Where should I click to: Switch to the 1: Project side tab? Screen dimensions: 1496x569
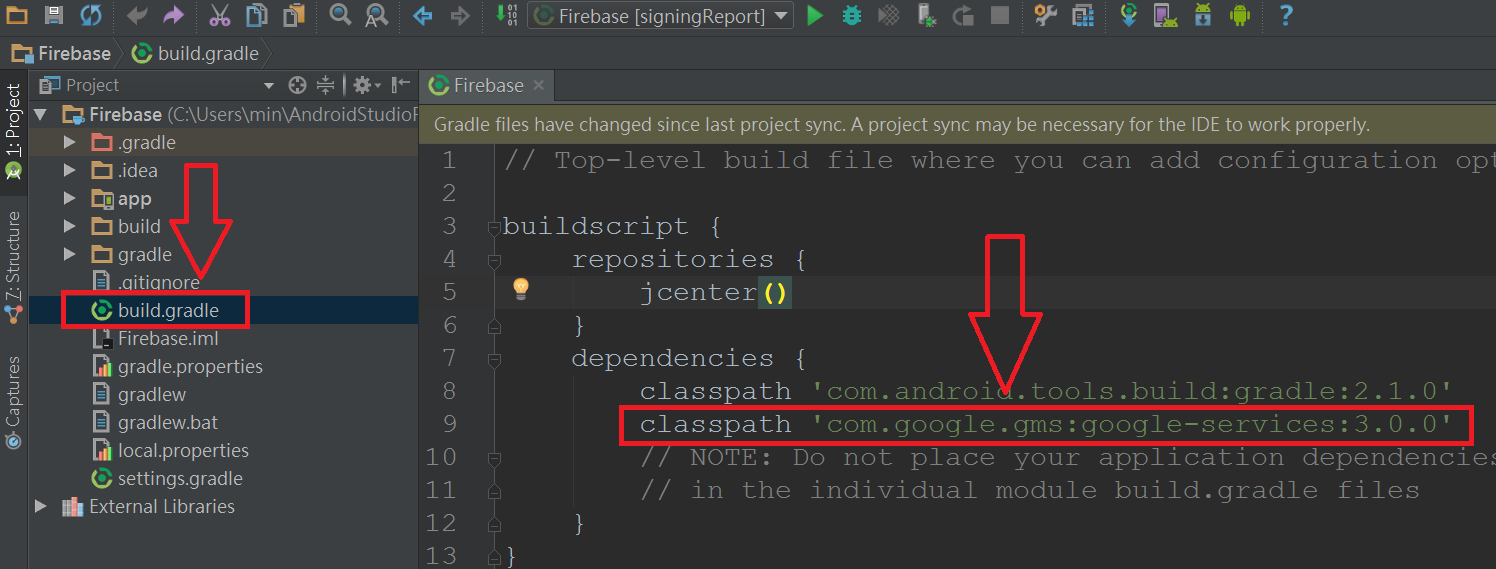tap(13, 130)
